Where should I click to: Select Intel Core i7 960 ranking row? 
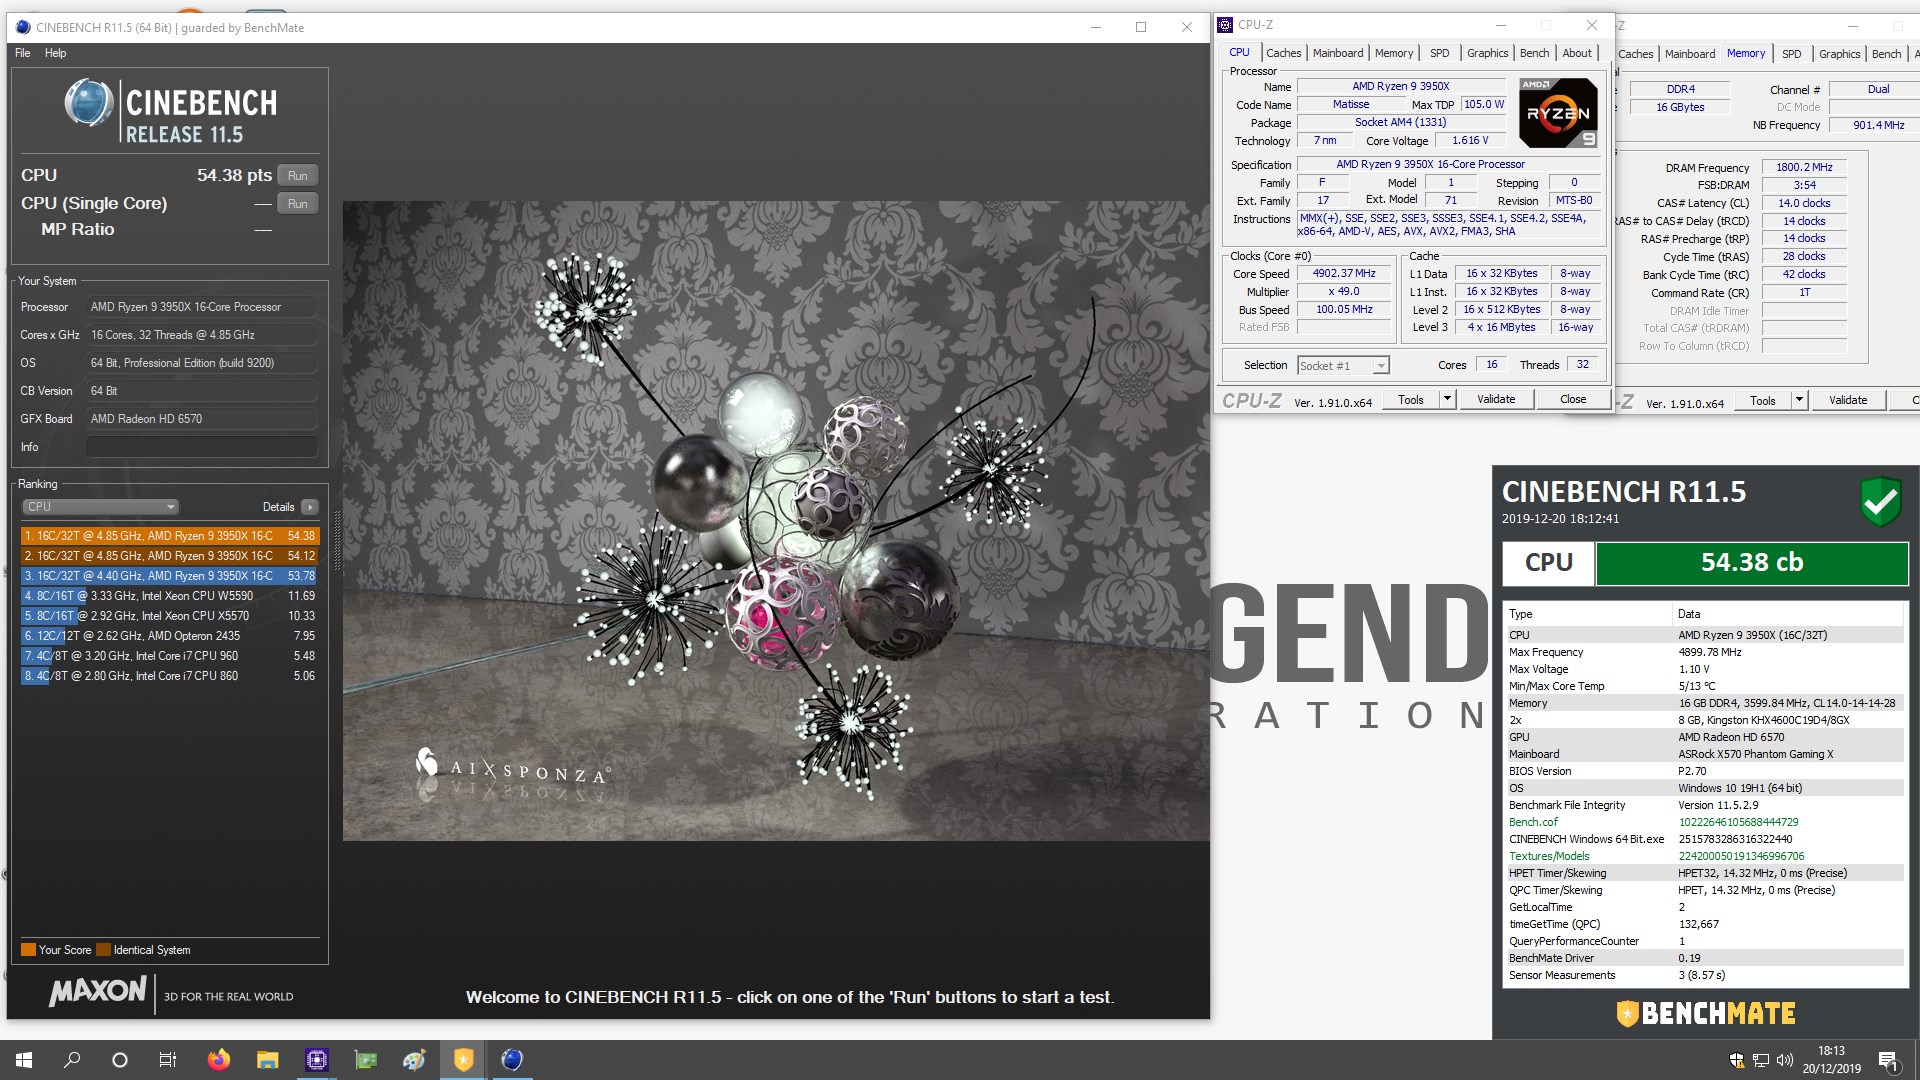click(x=169, y=656)
